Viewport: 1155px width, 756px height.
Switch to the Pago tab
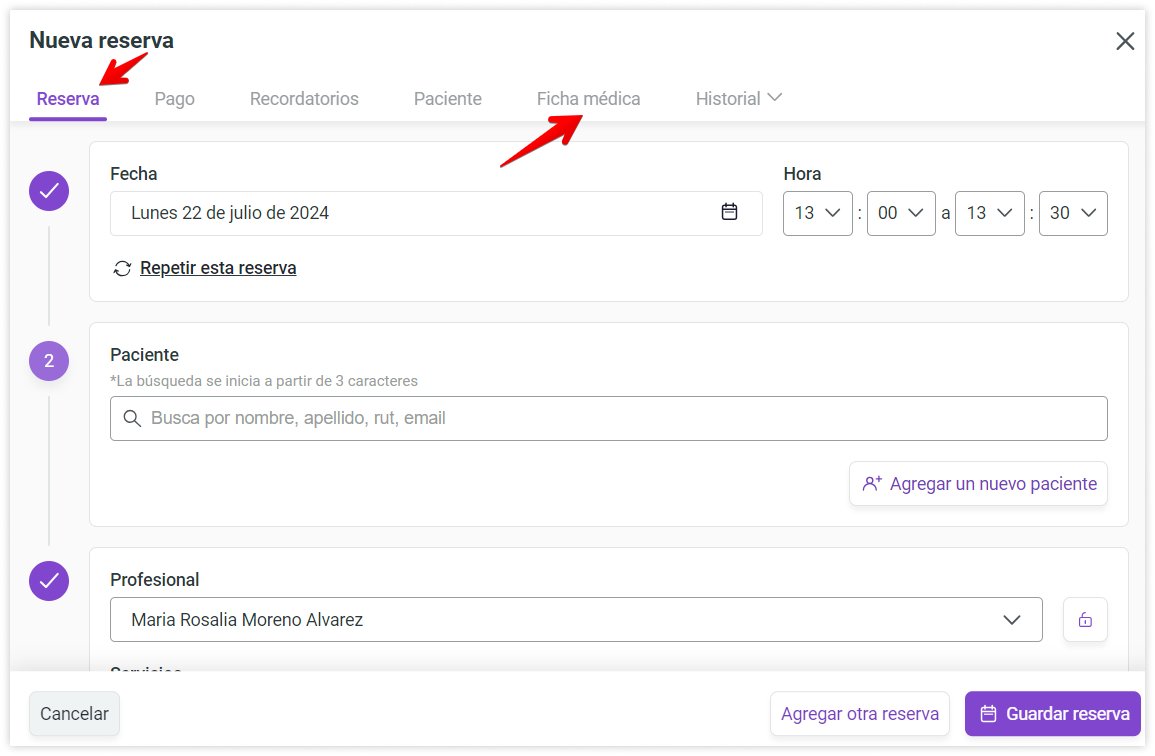coord(175,99)
